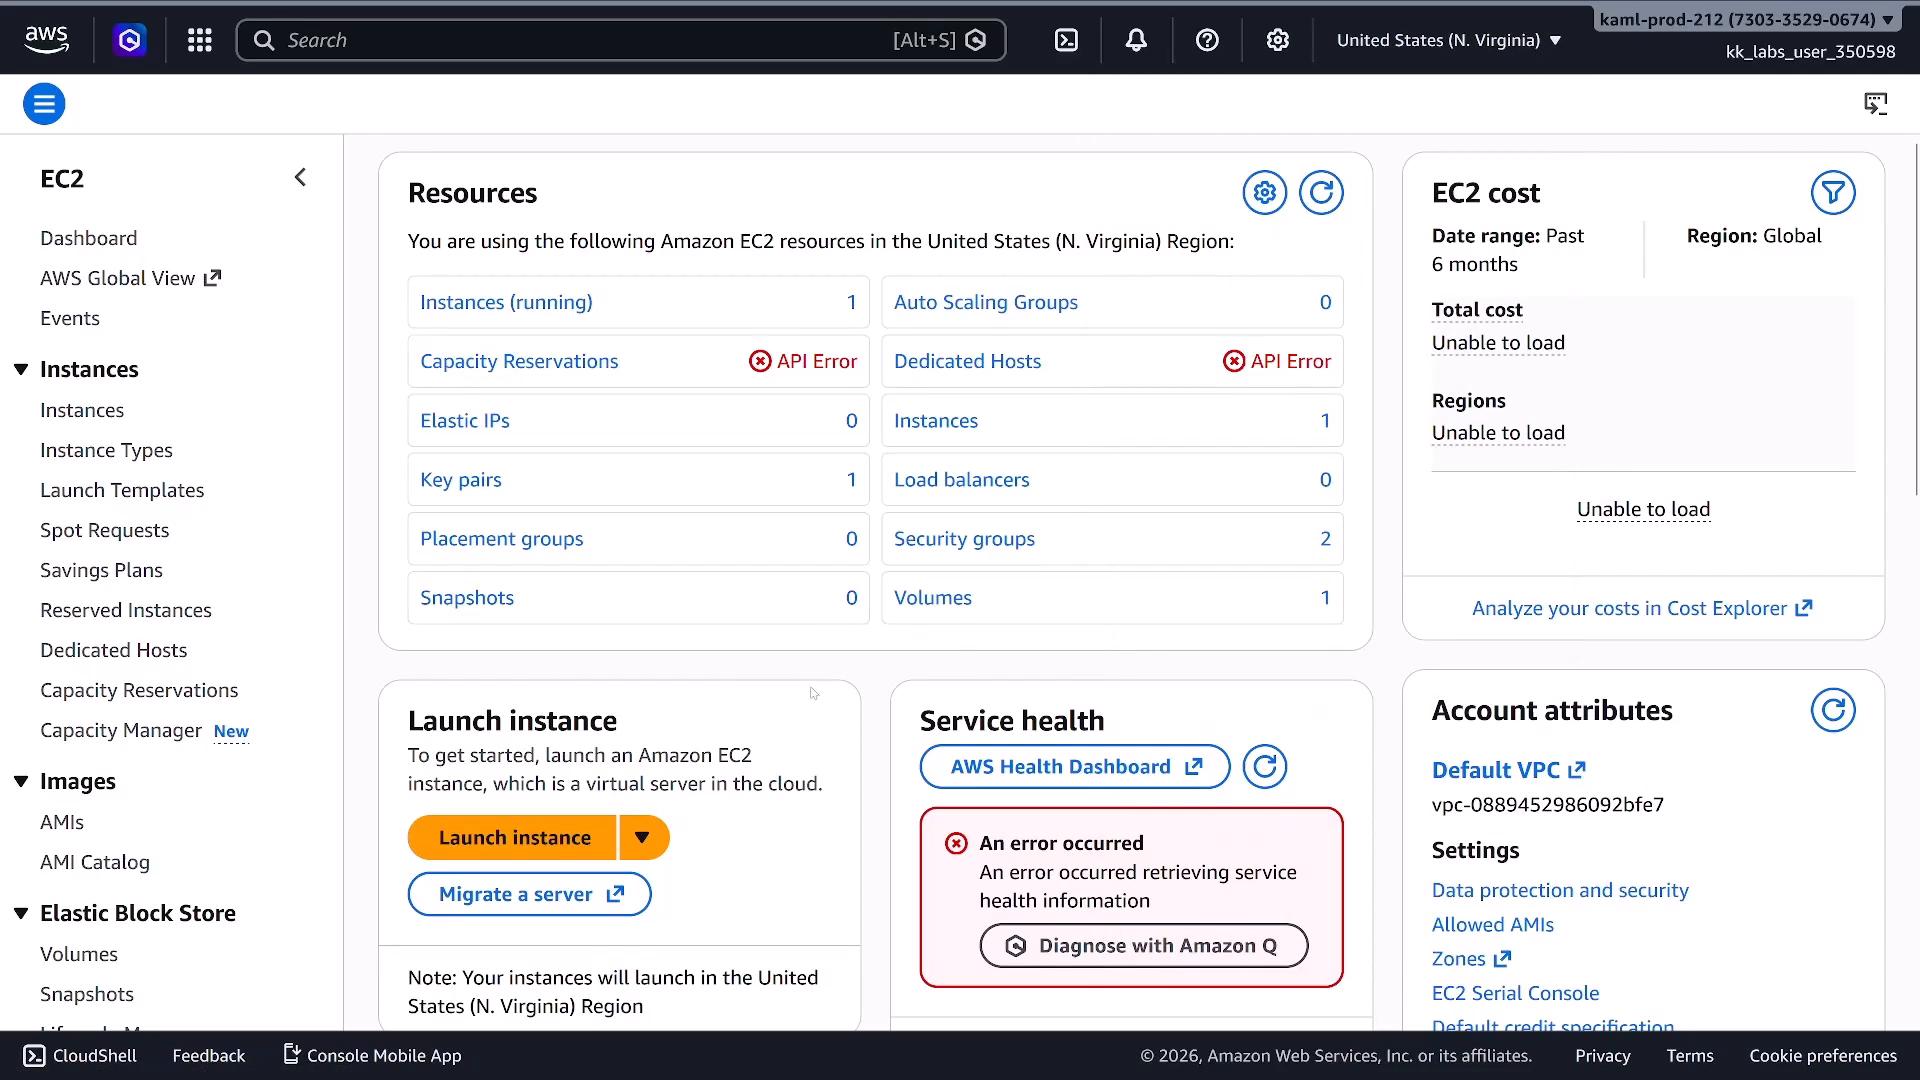Open the region selector dropdown
Image resolution: width=1920 pixels, height=1080 pixels.
point(1449,40)
